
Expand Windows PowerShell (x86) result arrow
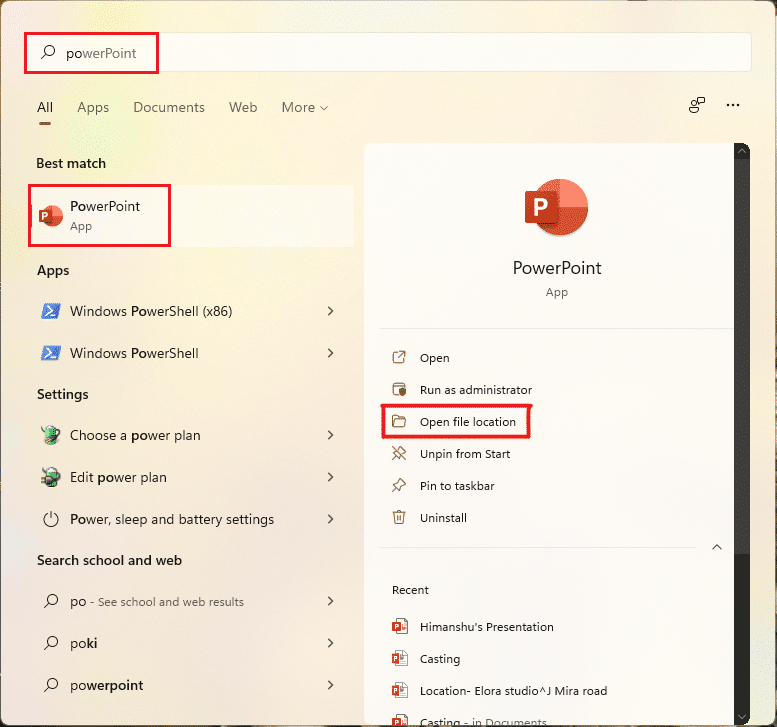point(331,311)
